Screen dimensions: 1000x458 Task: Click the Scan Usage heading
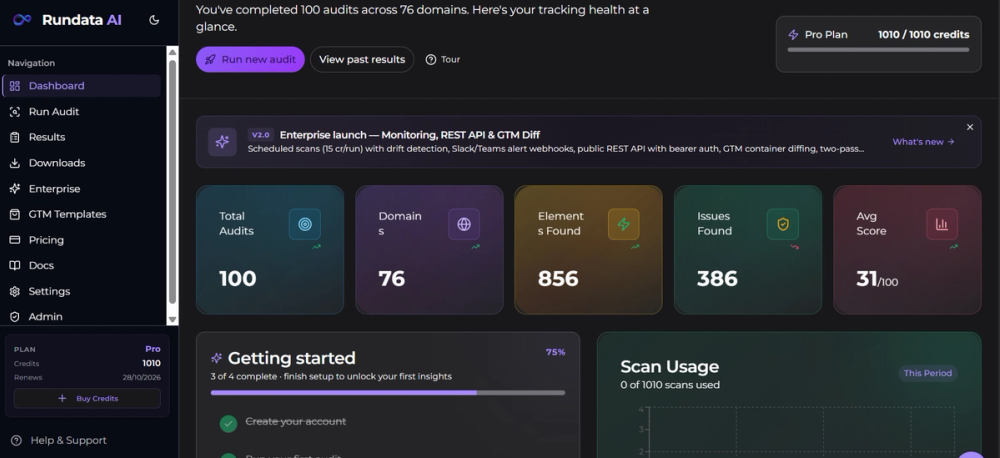670,367
